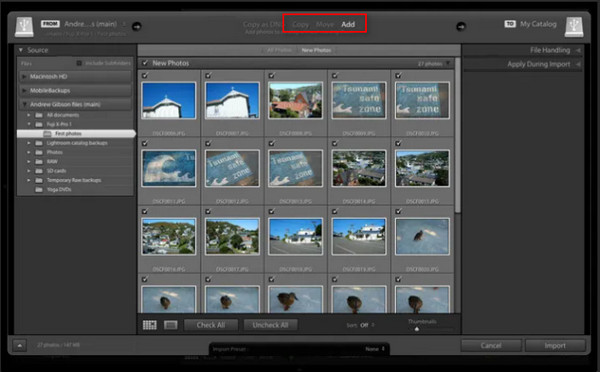Toggle the New Photos group checkbox
600x372 pixels.
click(x=145, y=63)
